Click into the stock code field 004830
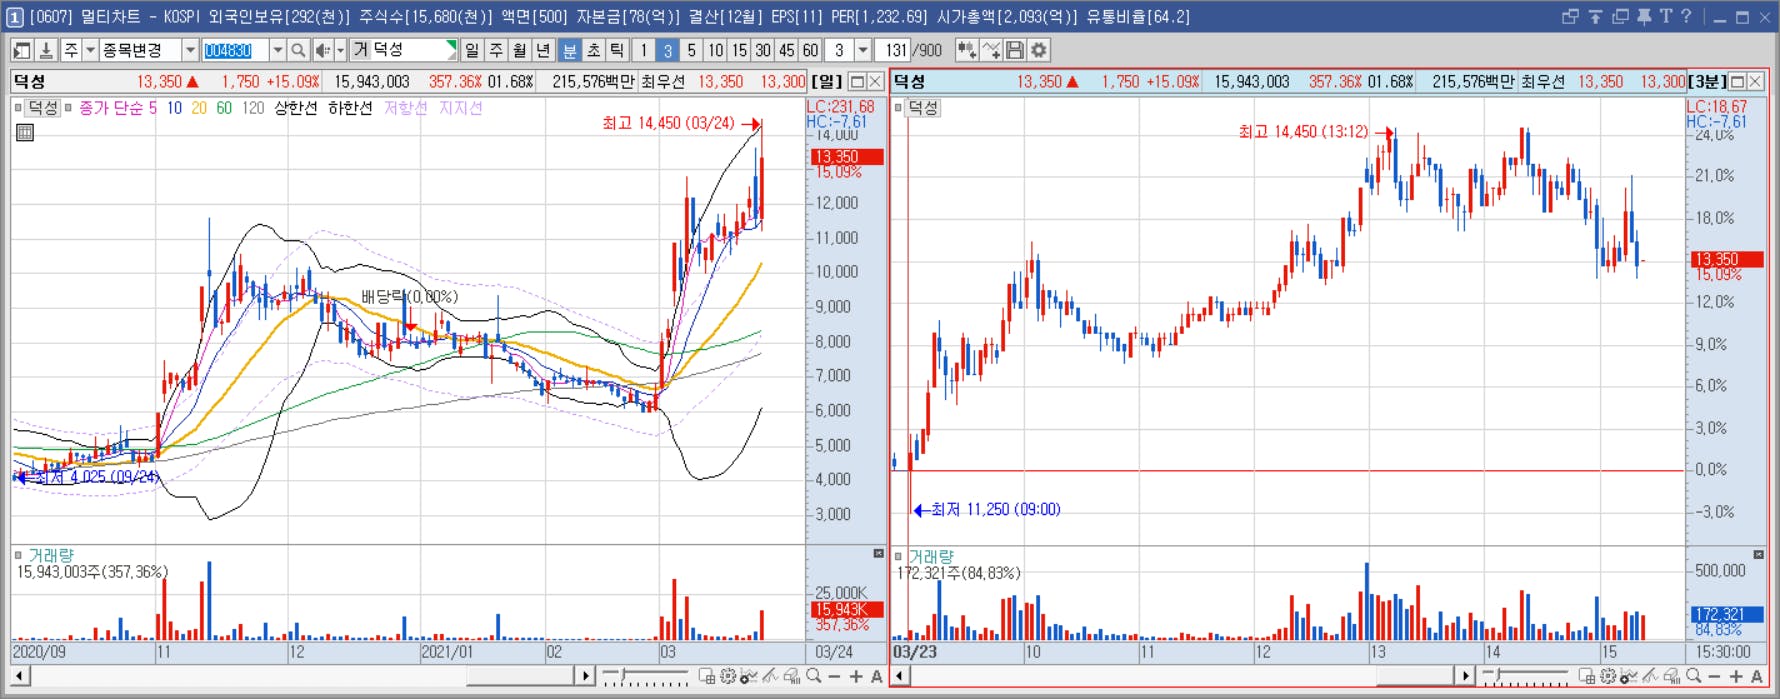Image resolution: width=1780 pixels, height=699 pixels. coord(236,50)
